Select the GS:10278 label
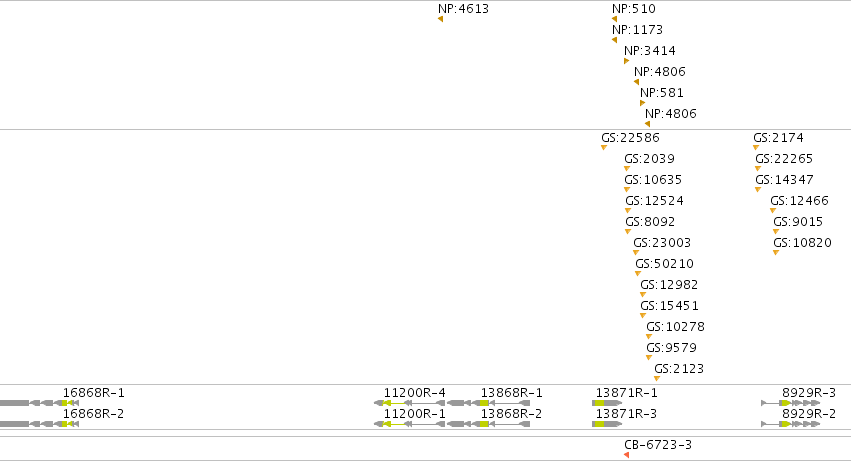 click(675, 327)
